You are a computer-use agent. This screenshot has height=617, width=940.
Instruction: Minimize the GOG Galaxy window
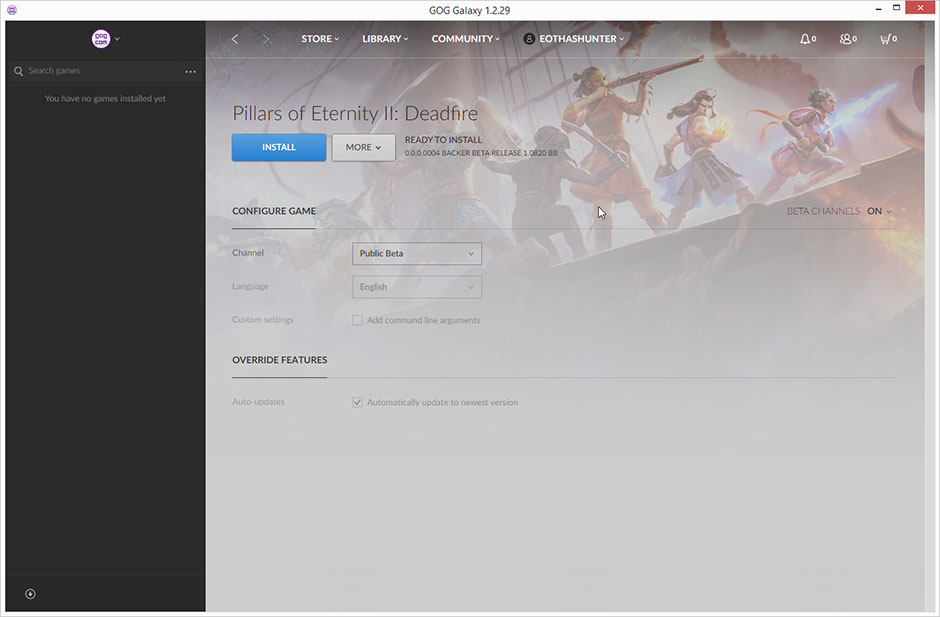[x=878, y=8]
